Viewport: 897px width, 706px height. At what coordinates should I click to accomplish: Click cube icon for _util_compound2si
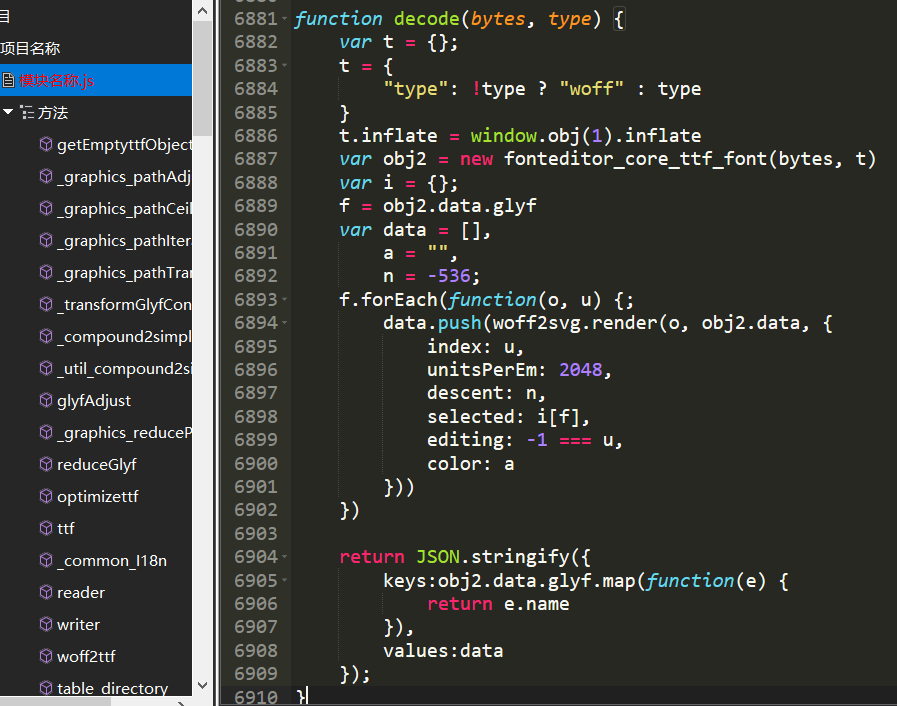(46, 368)
